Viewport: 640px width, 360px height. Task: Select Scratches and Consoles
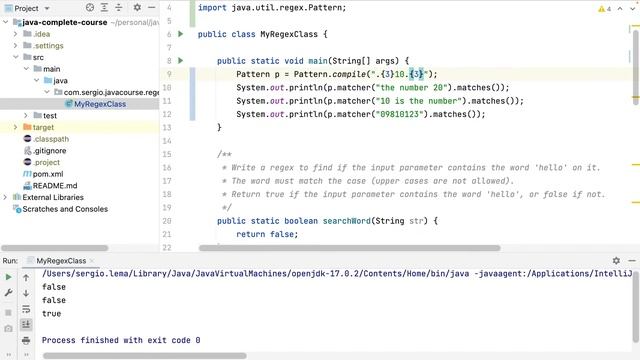(65, 209)
